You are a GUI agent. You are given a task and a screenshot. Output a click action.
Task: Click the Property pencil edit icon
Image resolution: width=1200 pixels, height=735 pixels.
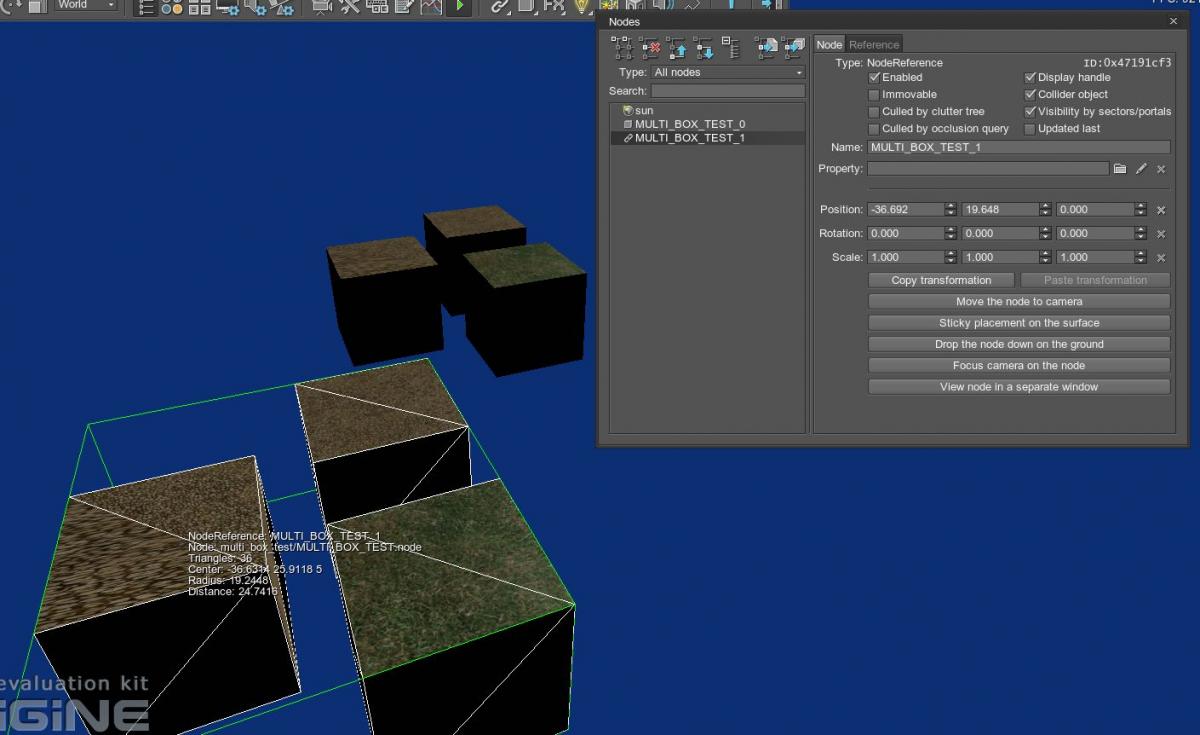pyautogui.click(x=1141, y=169)
